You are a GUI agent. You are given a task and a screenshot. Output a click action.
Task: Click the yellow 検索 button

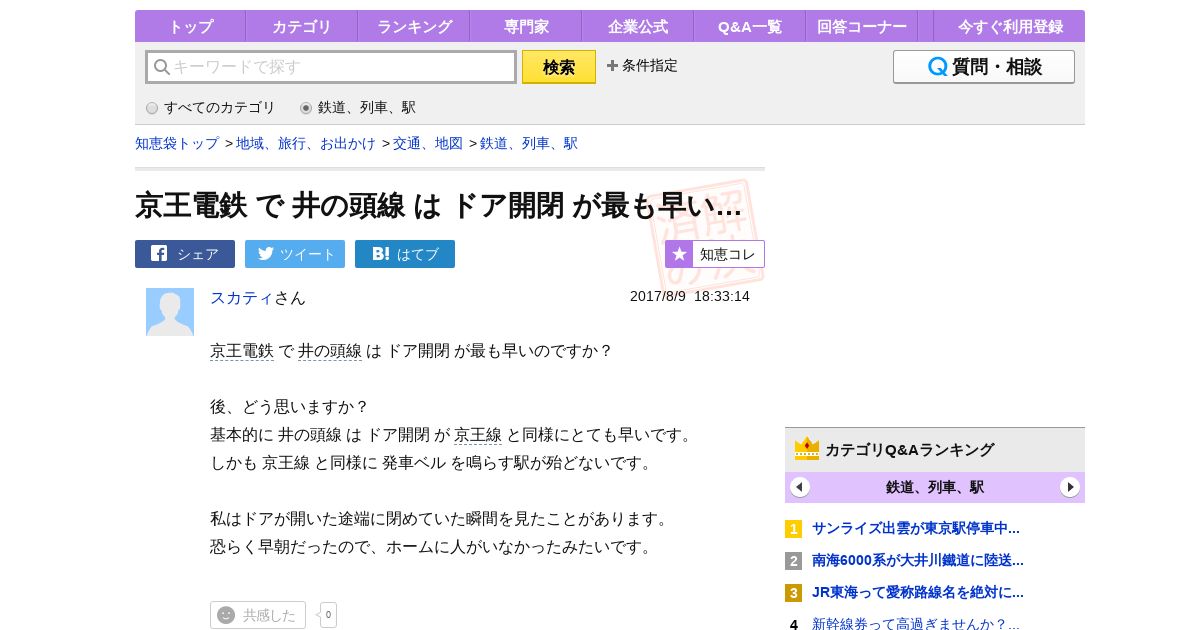[x=559, y=67]
